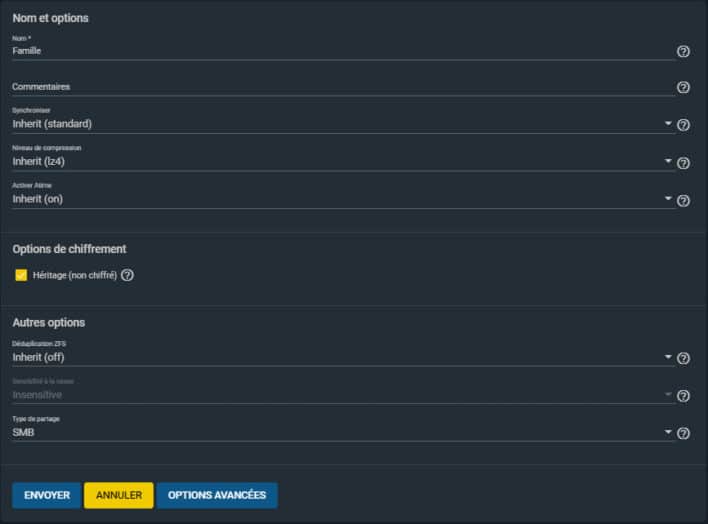This screenshot has height=524, width=708.
Task: Open help for the Commentaires field
Action: click(683, 87)
